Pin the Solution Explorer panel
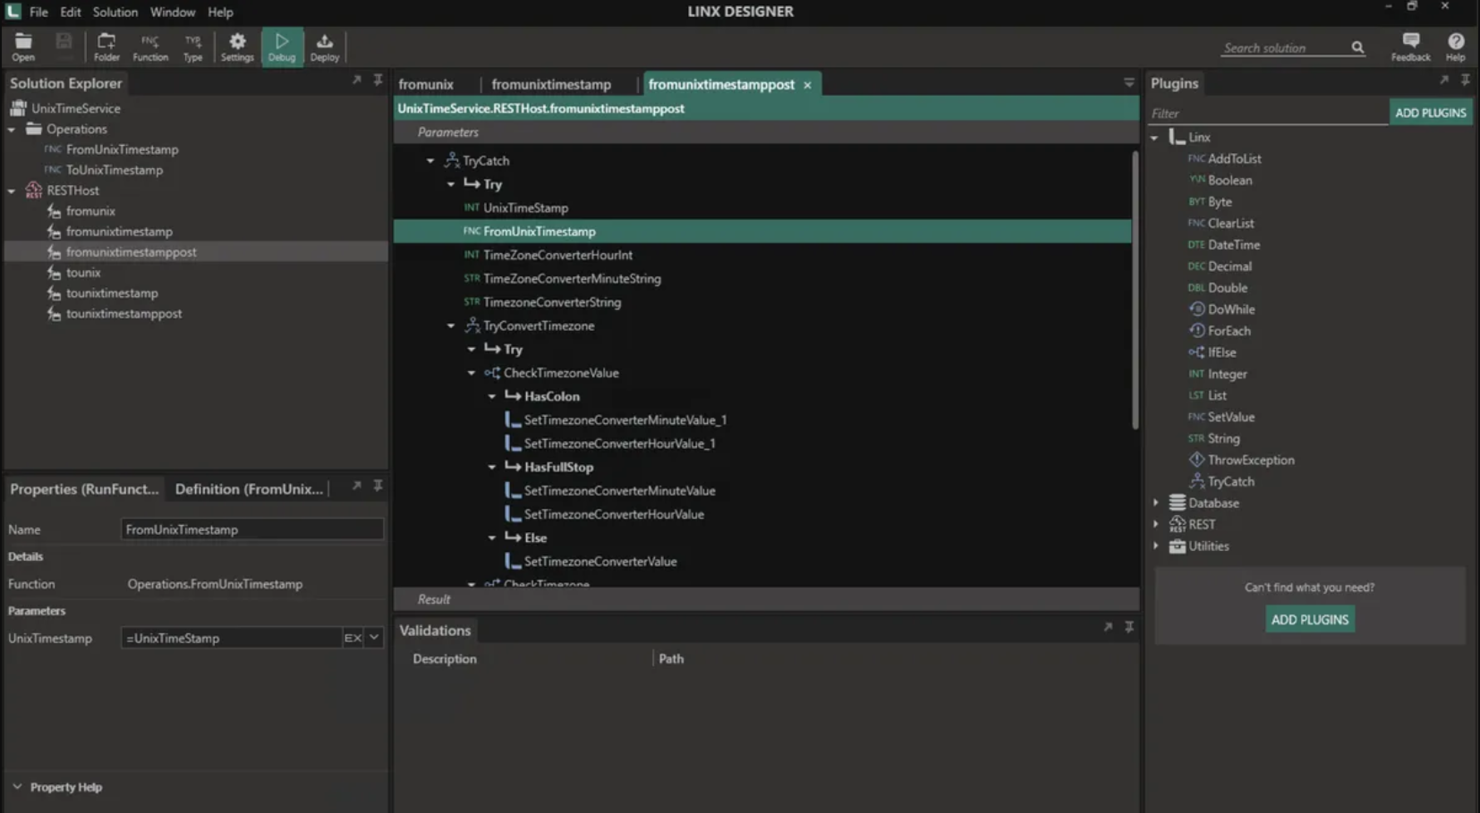Viewport: 1480px width, 813px height. pyautogui.click(x=377, y=79)
